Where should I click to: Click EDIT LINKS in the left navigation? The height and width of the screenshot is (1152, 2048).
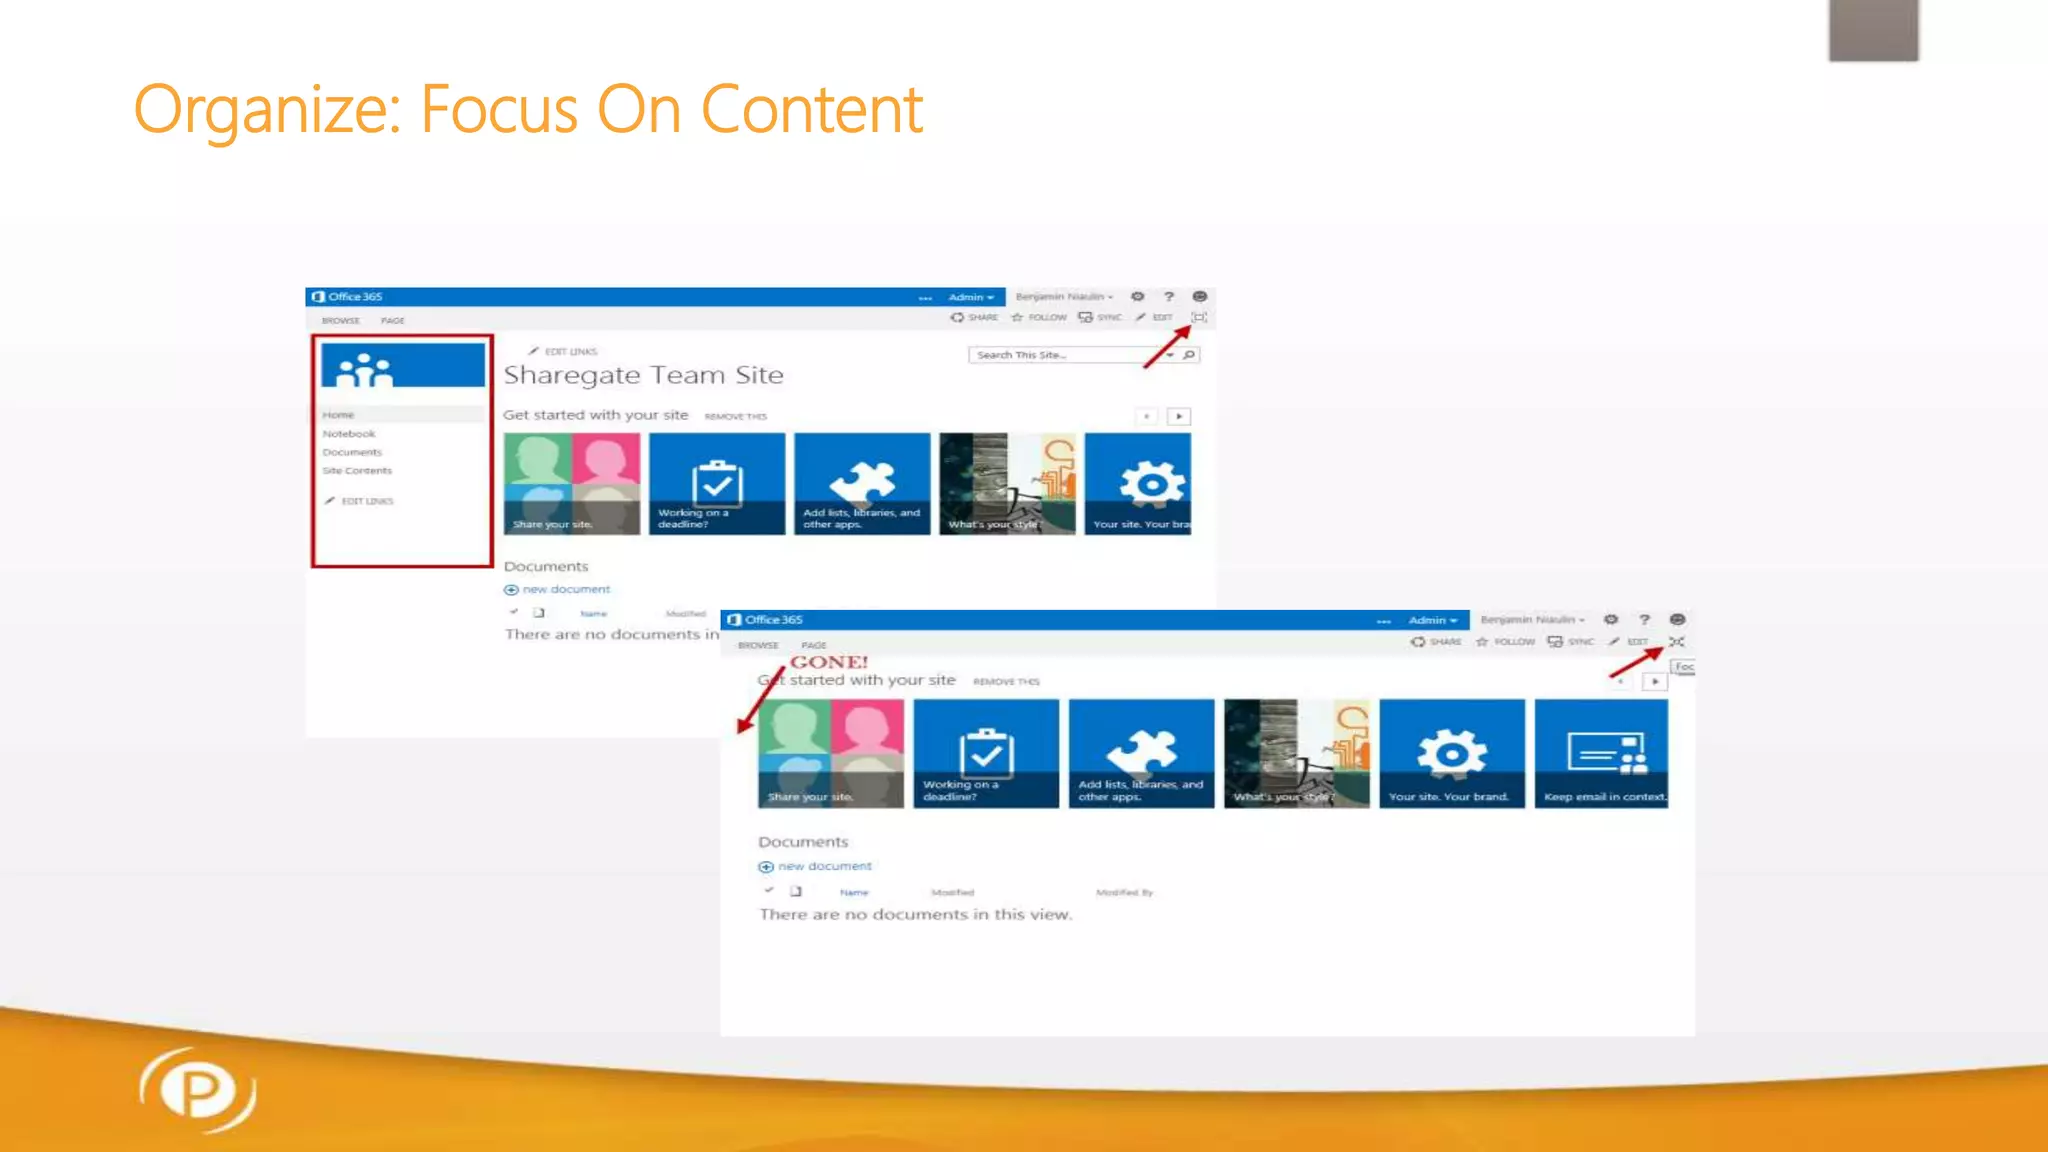(x=359, y=501)
